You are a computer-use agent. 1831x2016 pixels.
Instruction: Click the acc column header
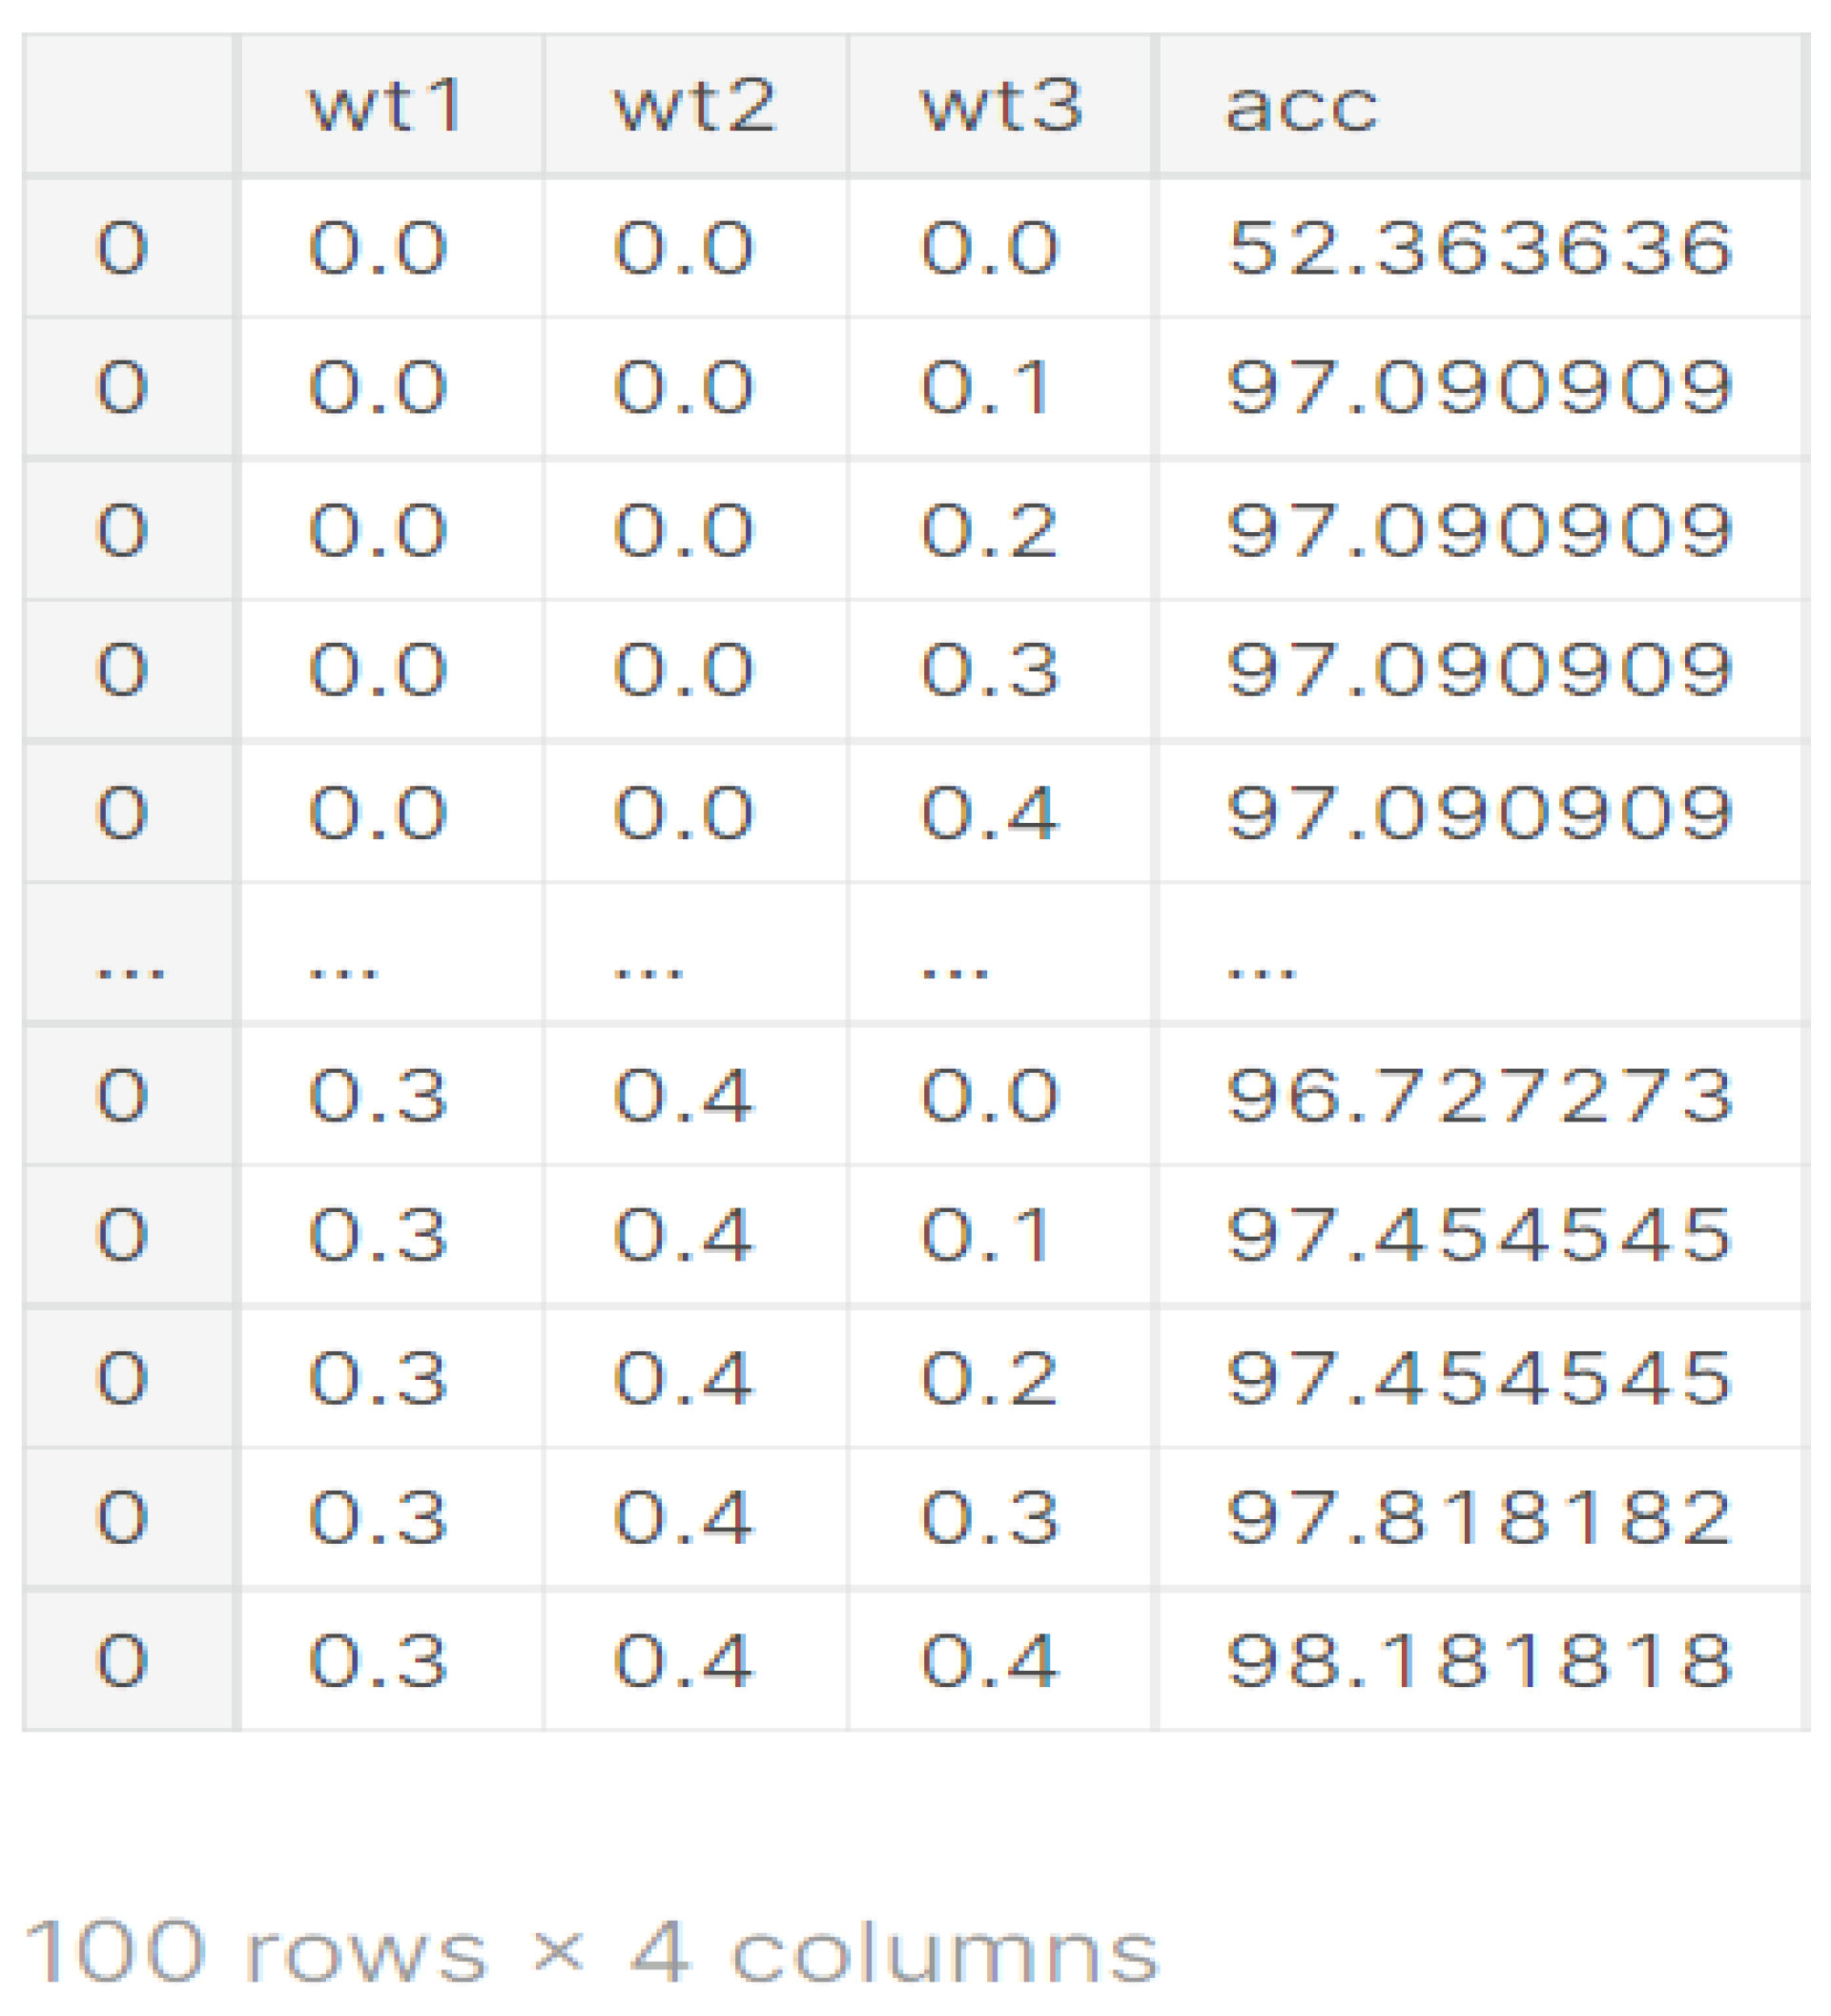[x=1301, y=105]
